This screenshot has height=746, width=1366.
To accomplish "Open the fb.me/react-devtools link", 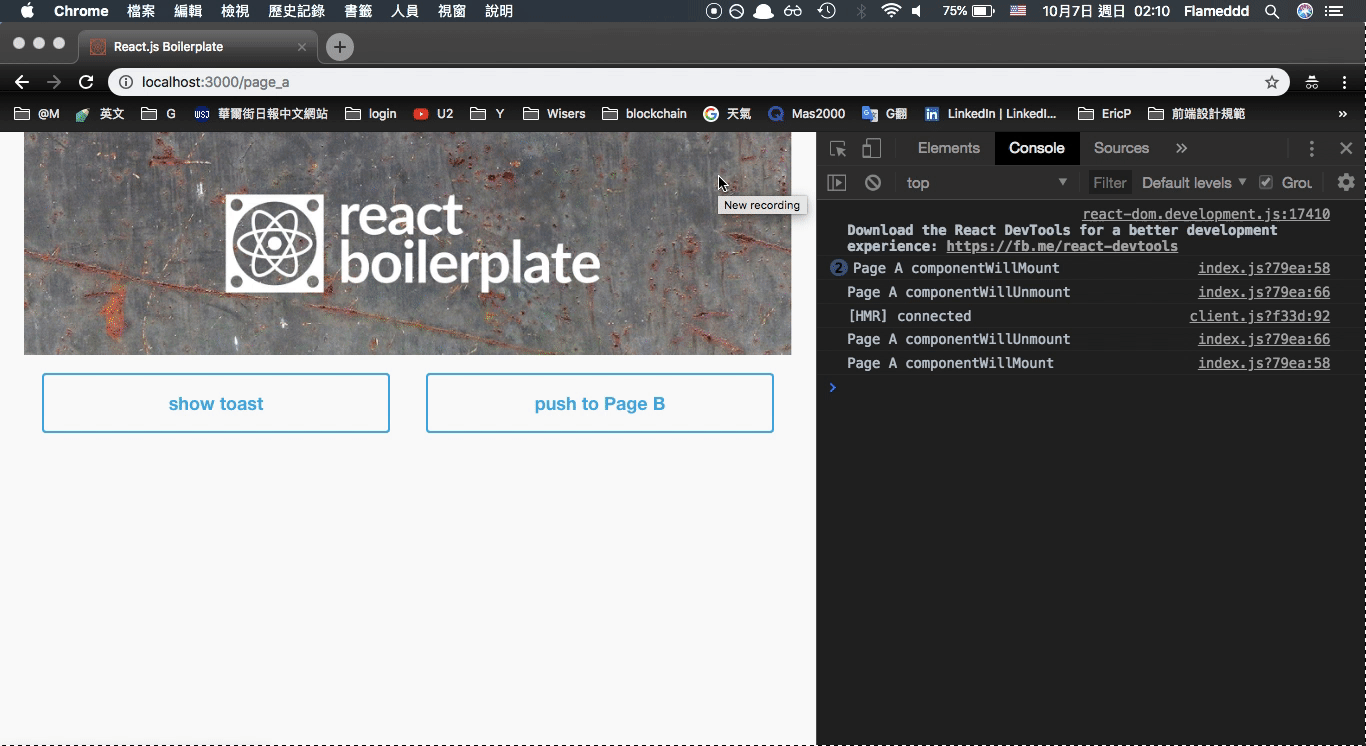I will coord(1062,246).
